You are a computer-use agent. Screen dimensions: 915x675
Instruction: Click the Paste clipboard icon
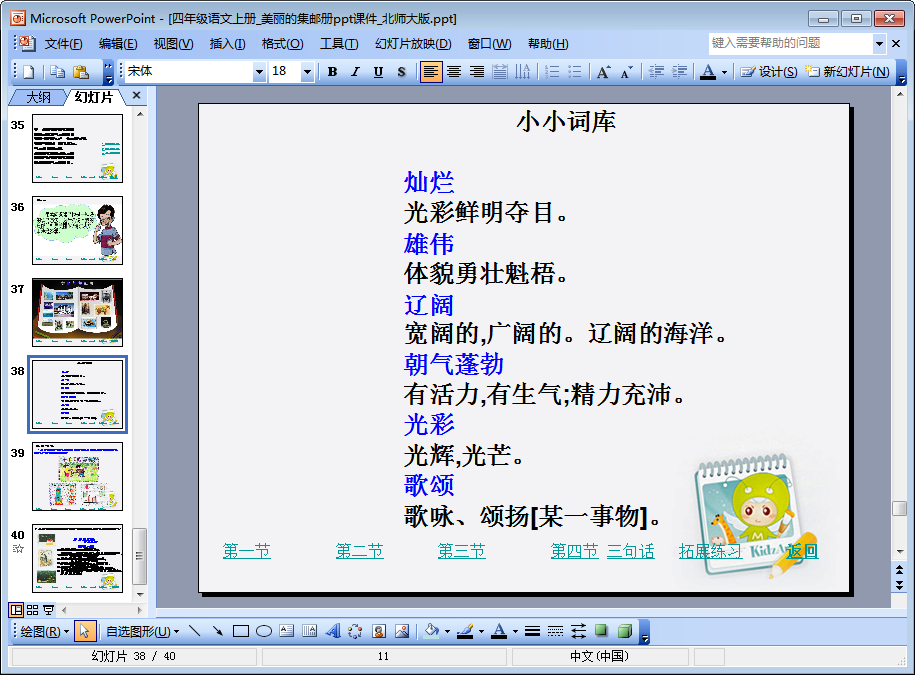[x=81, y=72]
